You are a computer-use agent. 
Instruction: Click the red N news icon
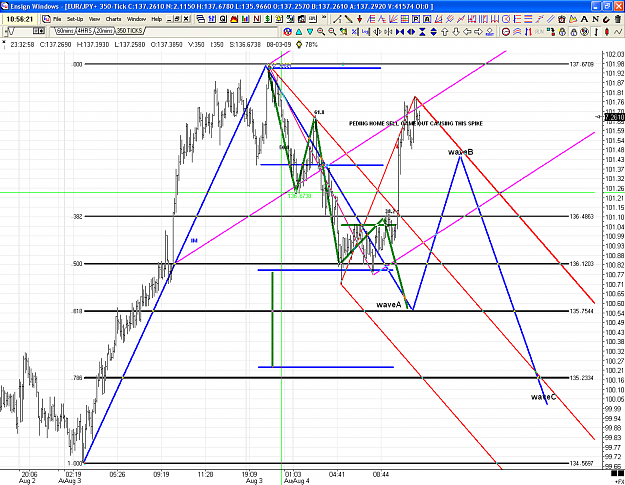[257, 19]
